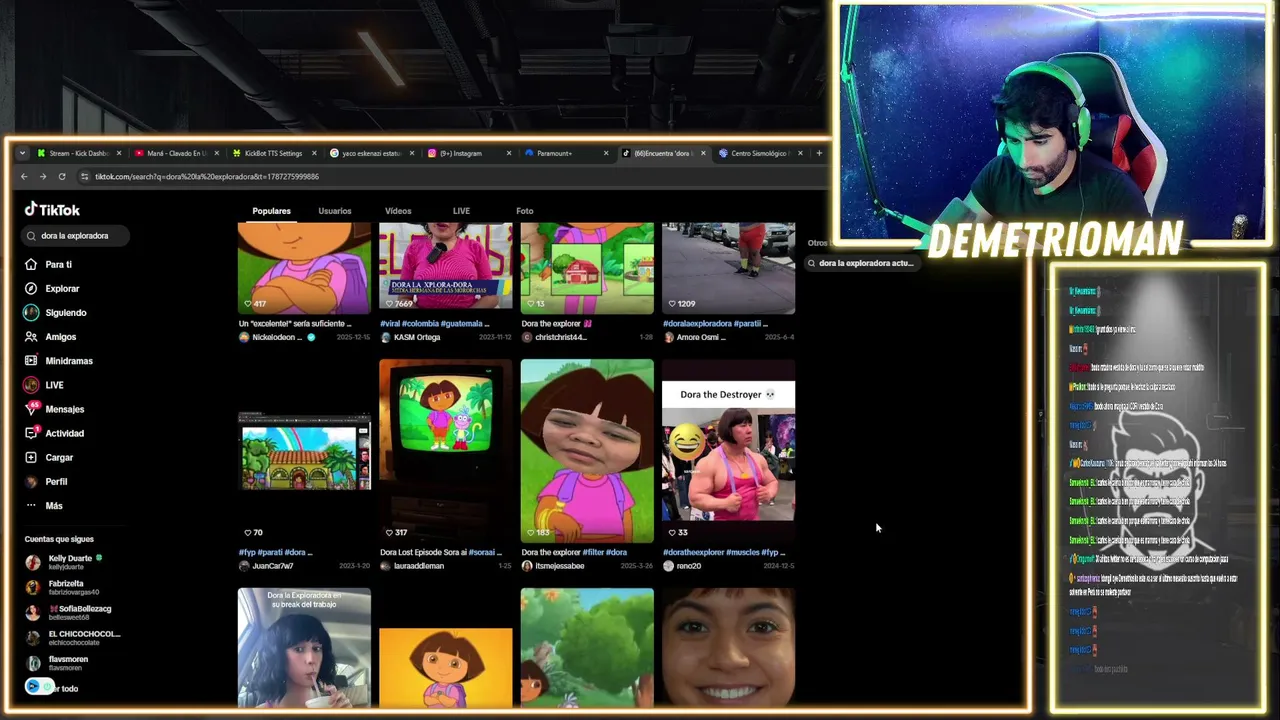Click the Cargar upload plus icon
This screenshot has width=1280, height=720.
pyautogui.click(x=31, y=457)
